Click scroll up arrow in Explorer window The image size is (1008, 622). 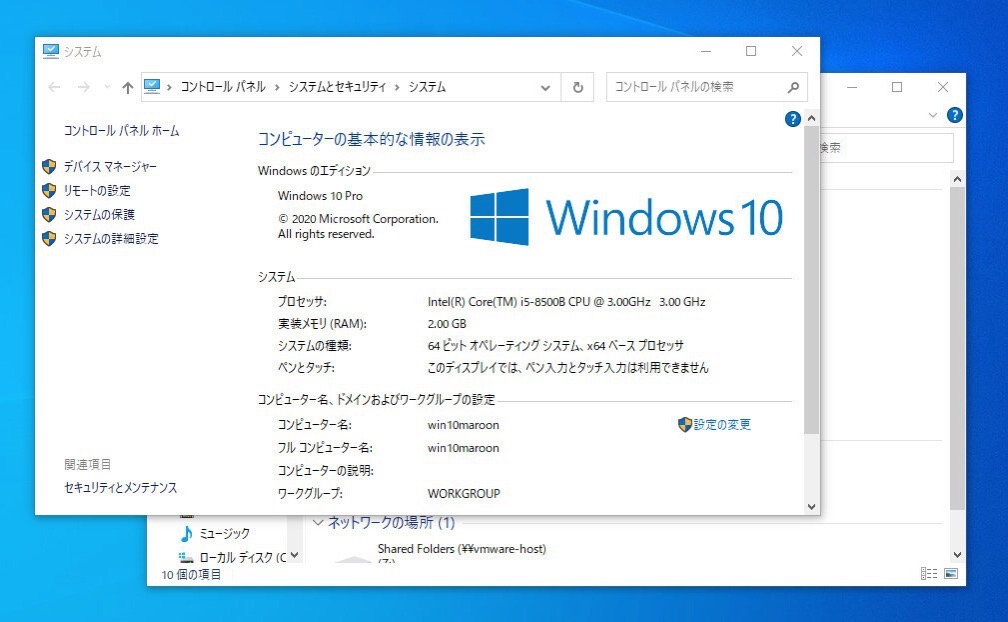coord(957,179)
